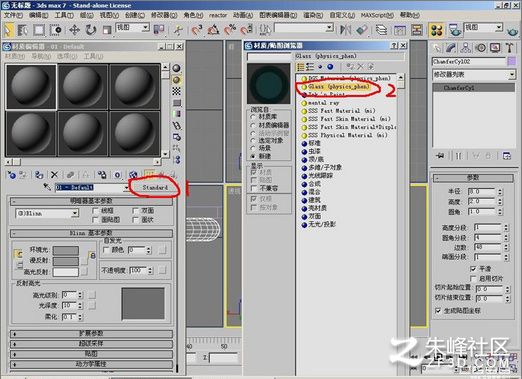The image size is (522, 379).
Task: Open the 修改器列表 modifier list dropdown
Action: pyautogui.click(x=474, y=75)
